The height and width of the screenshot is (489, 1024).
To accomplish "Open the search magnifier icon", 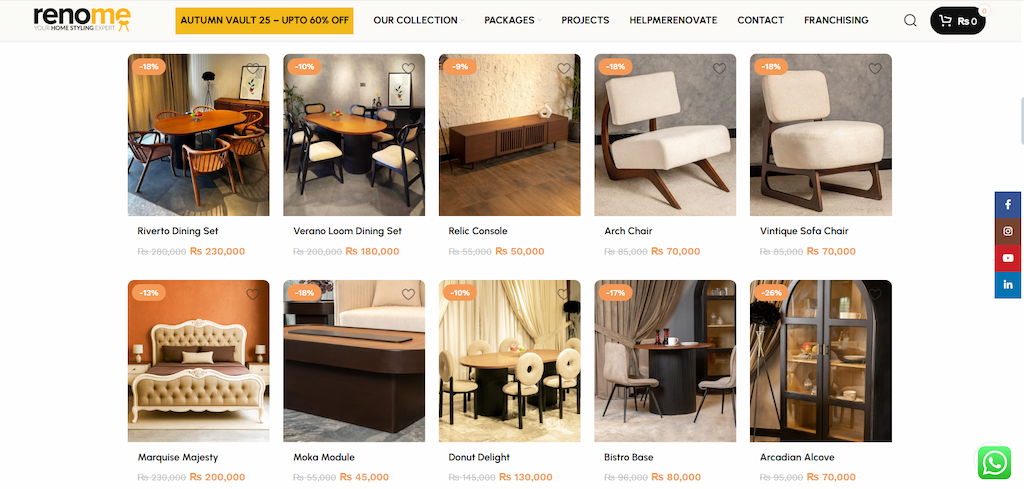I will tap(910, 20).
